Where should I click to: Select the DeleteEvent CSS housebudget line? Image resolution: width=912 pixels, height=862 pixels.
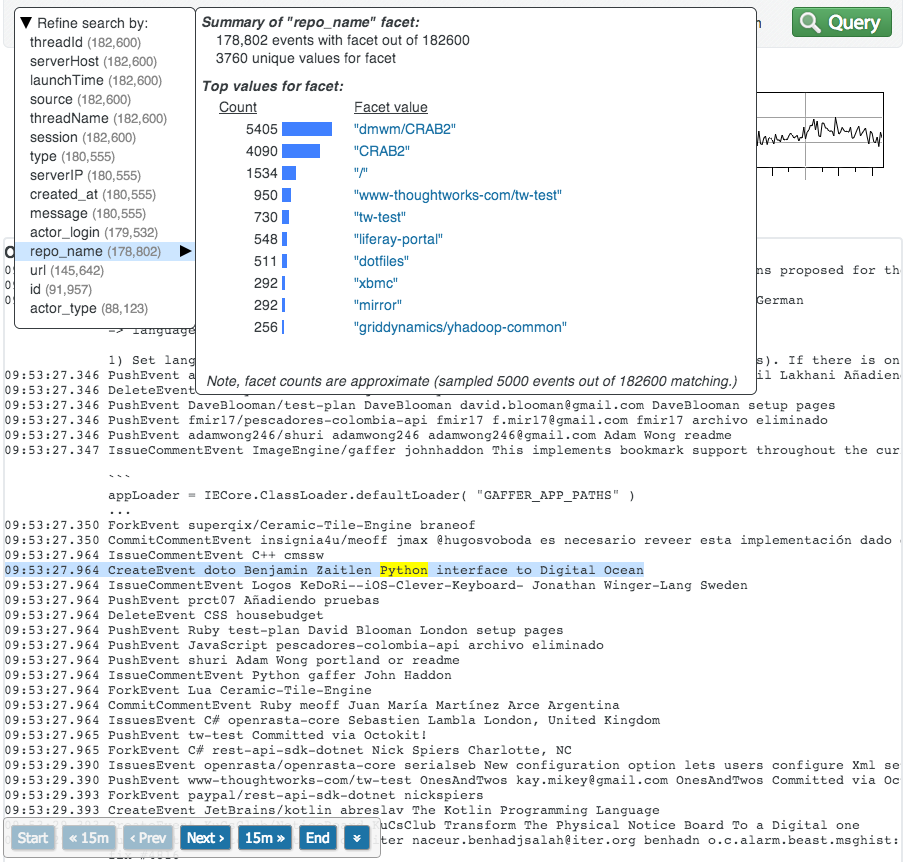[164, 615]
